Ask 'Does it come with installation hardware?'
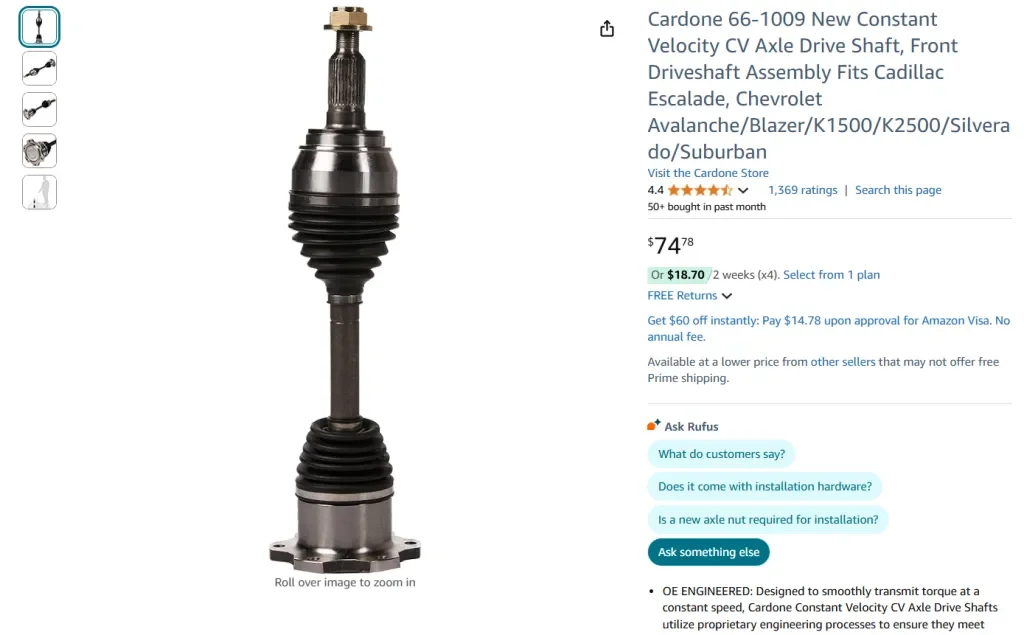 (x=765, y=487)
